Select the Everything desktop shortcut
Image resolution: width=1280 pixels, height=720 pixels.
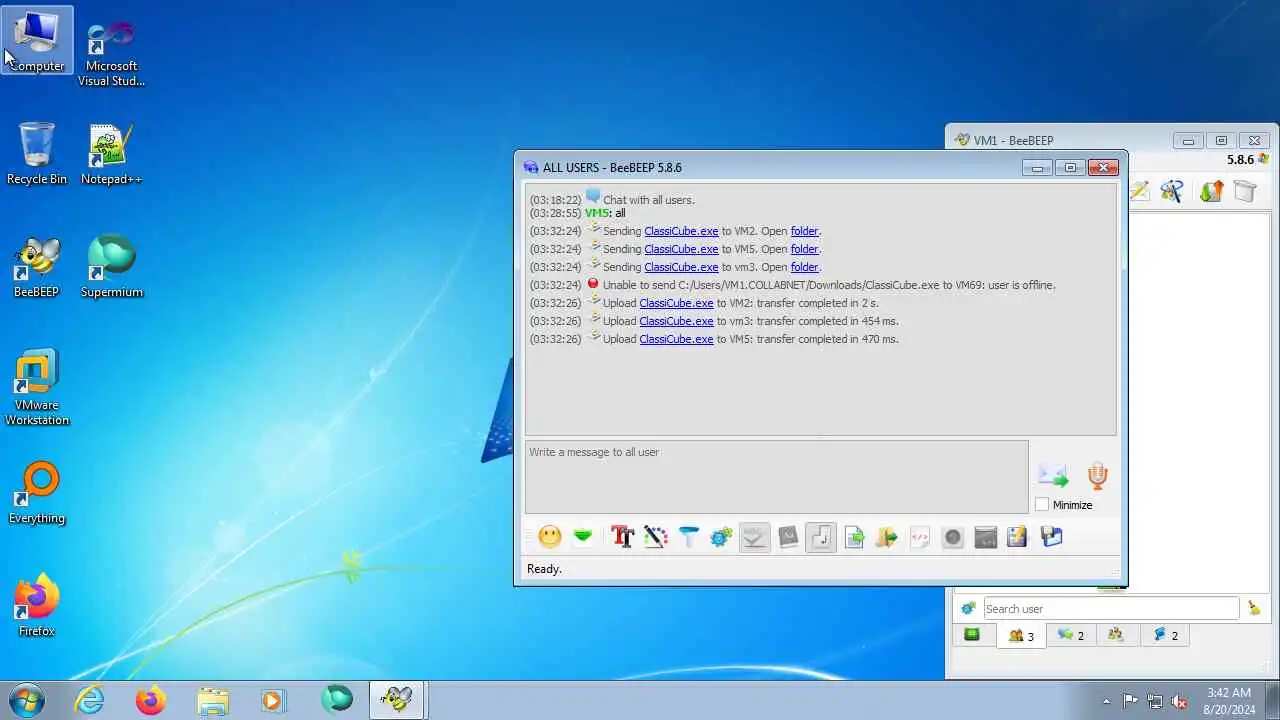(37, 494)
